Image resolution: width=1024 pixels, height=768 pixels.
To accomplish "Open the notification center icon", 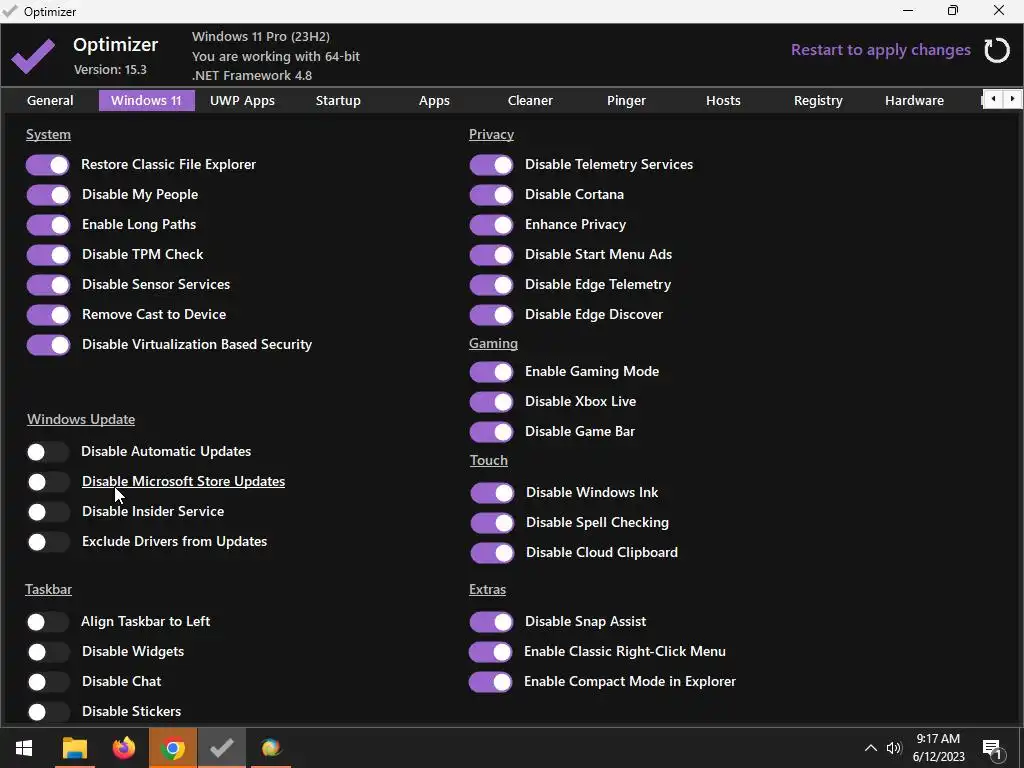I will pyautogui.click(x=993, y=749).
